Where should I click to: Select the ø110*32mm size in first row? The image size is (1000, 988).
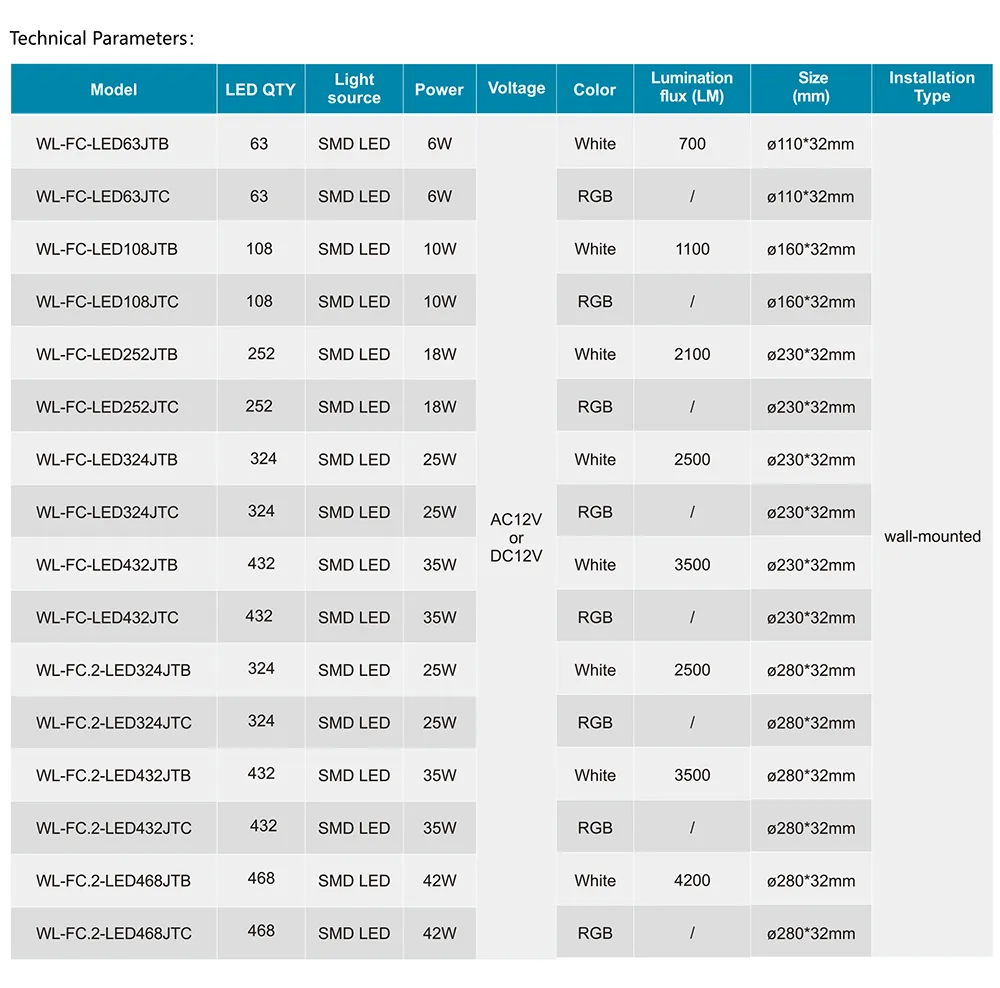point(811,144)
